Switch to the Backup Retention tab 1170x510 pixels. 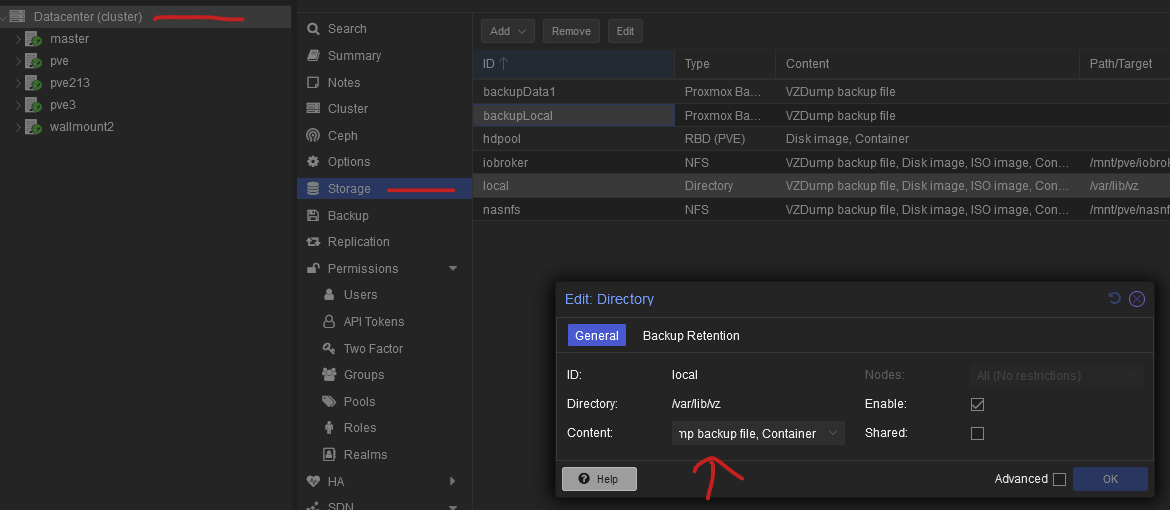(x=691, y=336)
